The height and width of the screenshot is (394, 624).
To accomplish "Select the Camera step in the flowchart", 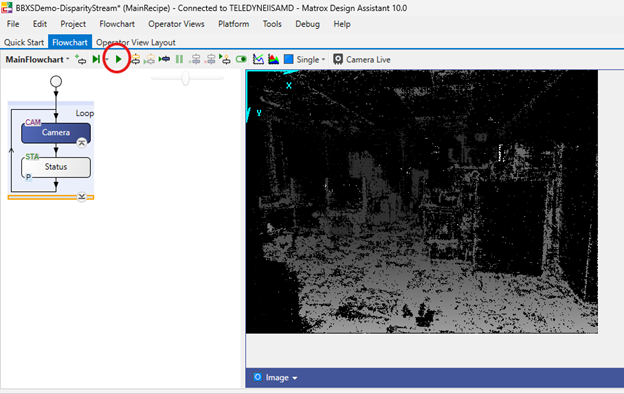I will click(56, 133).
